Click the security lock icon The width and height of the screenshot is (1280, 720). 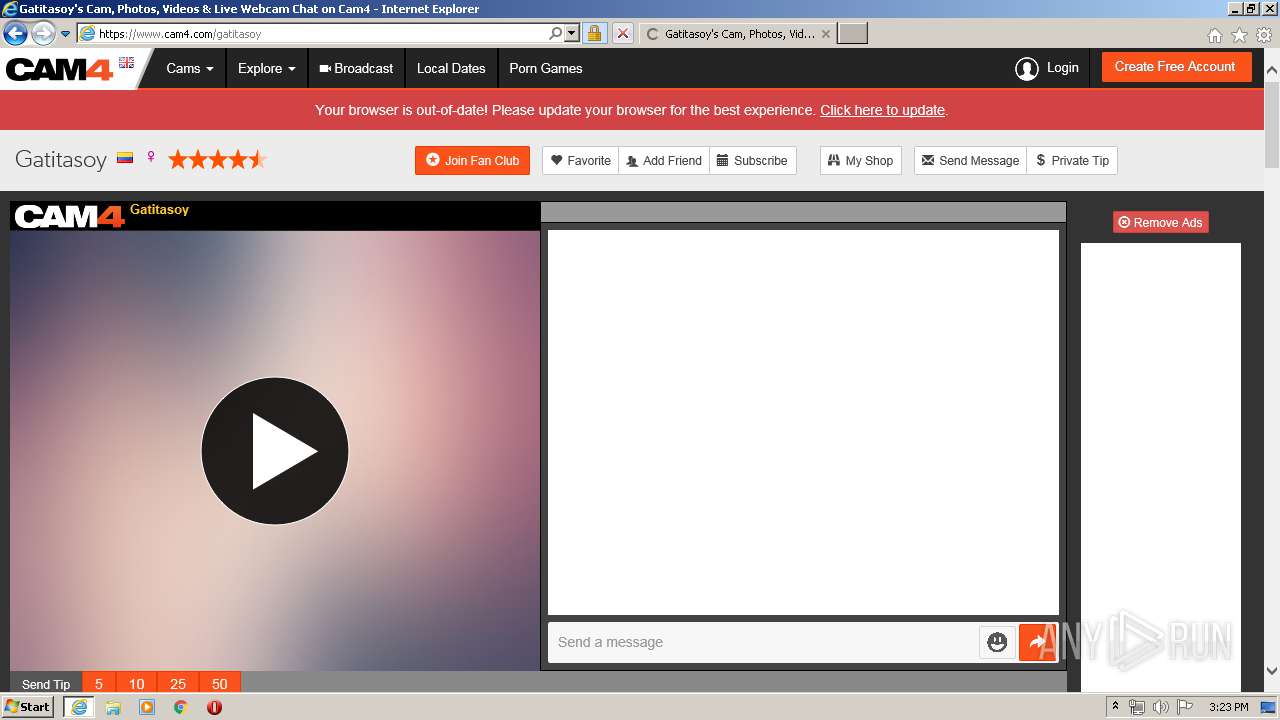pos(594,33)
